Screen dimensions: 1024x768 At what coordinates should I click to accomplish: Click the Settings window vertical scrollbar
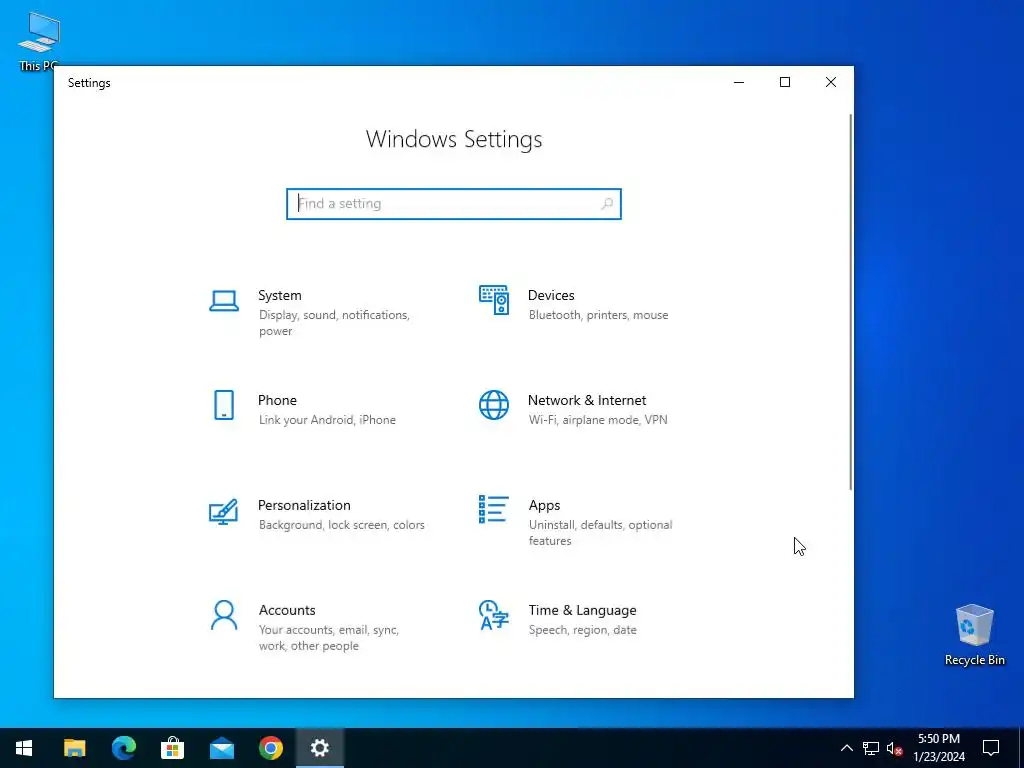click(850, 302)
